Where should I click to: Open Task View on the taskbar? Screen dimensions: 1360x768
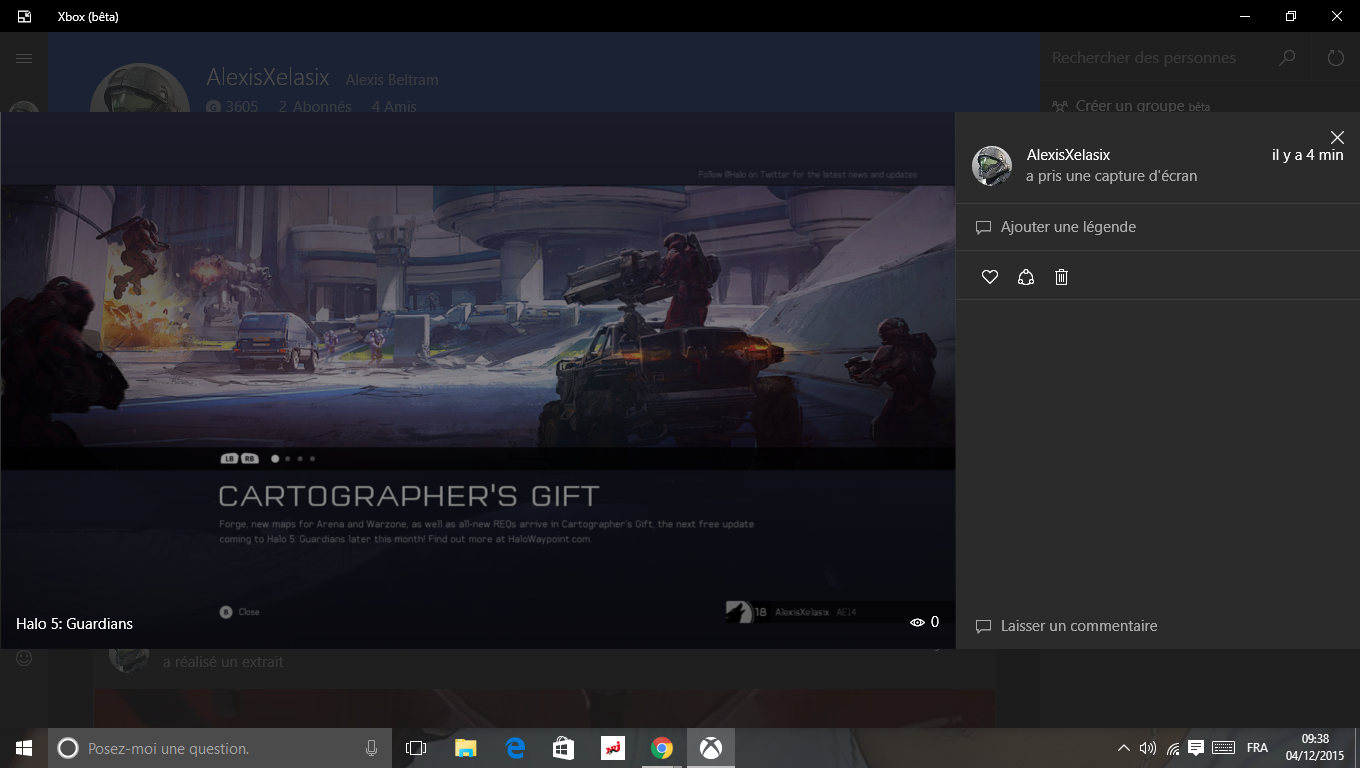[416, 748]
